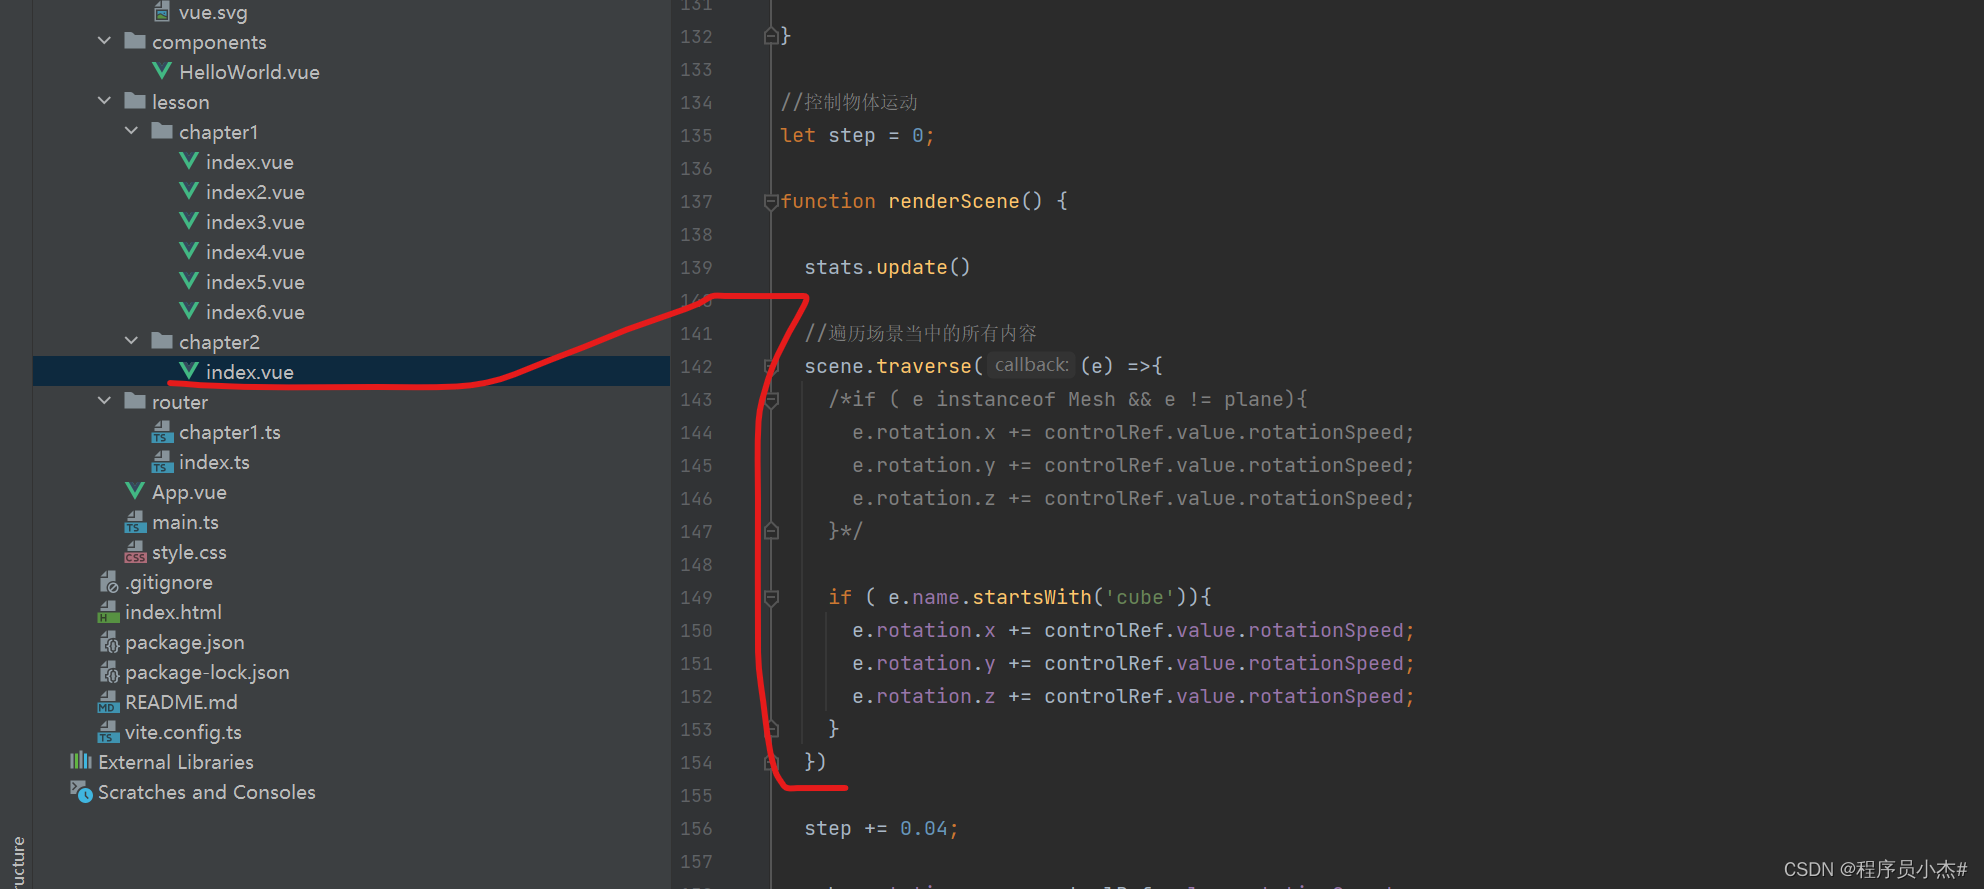Screen dimensions: 1984x889
Task: Open package-lock.json file
Action: click(x=207, y=672)
